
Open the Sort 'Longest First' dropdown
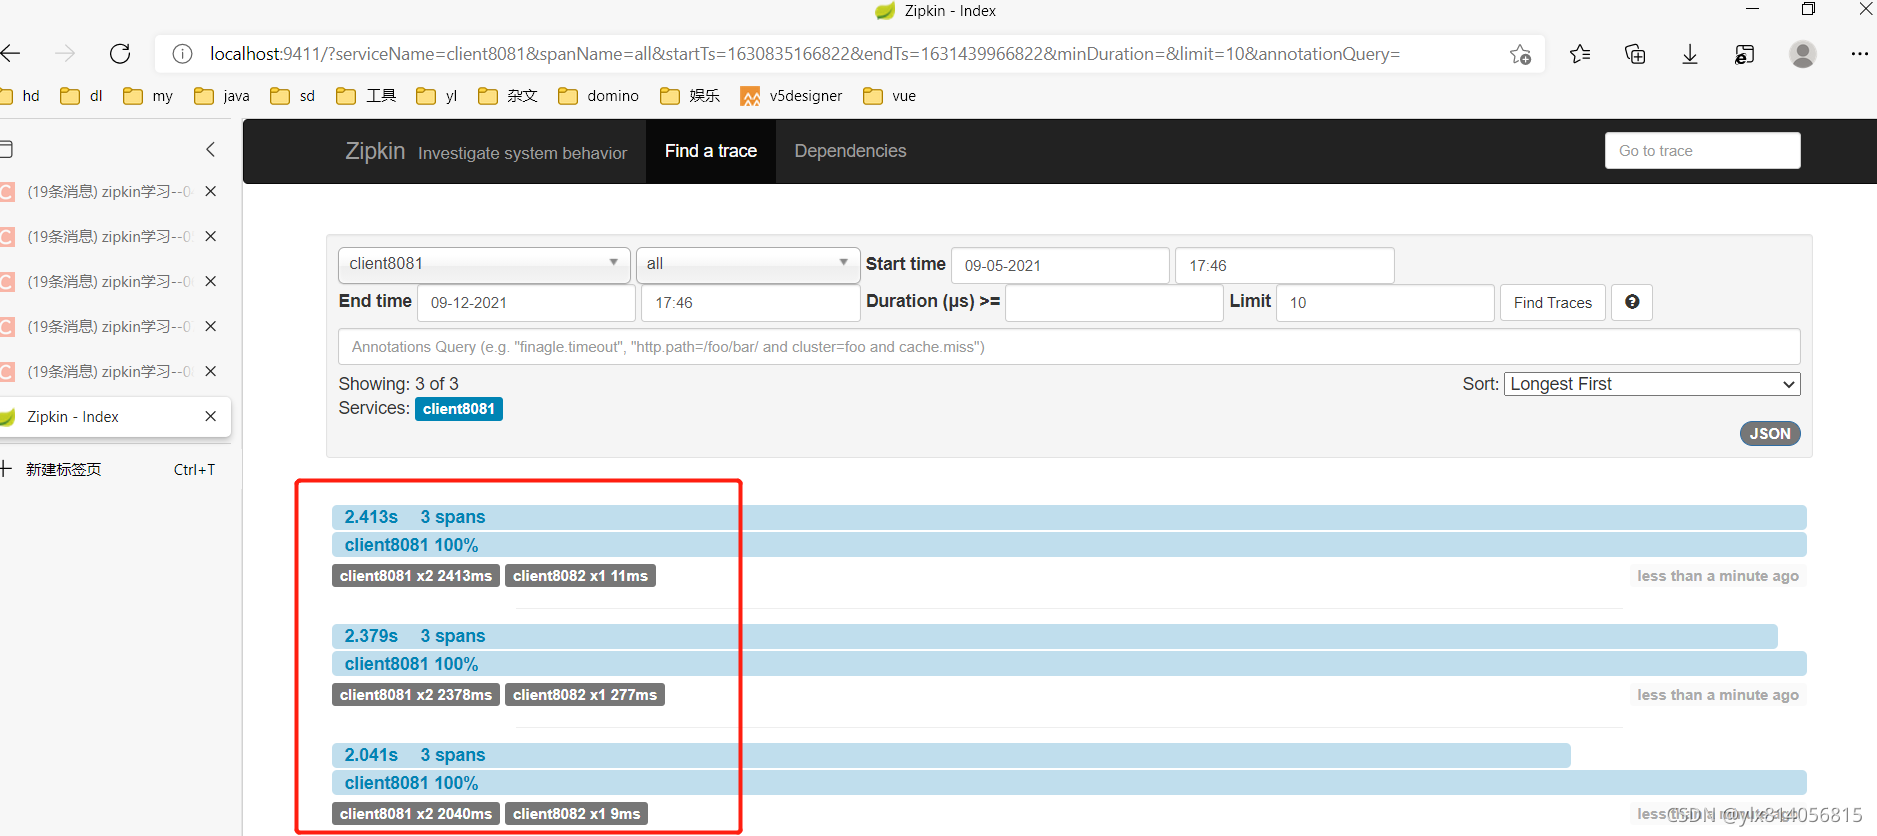pos(1652,384)
